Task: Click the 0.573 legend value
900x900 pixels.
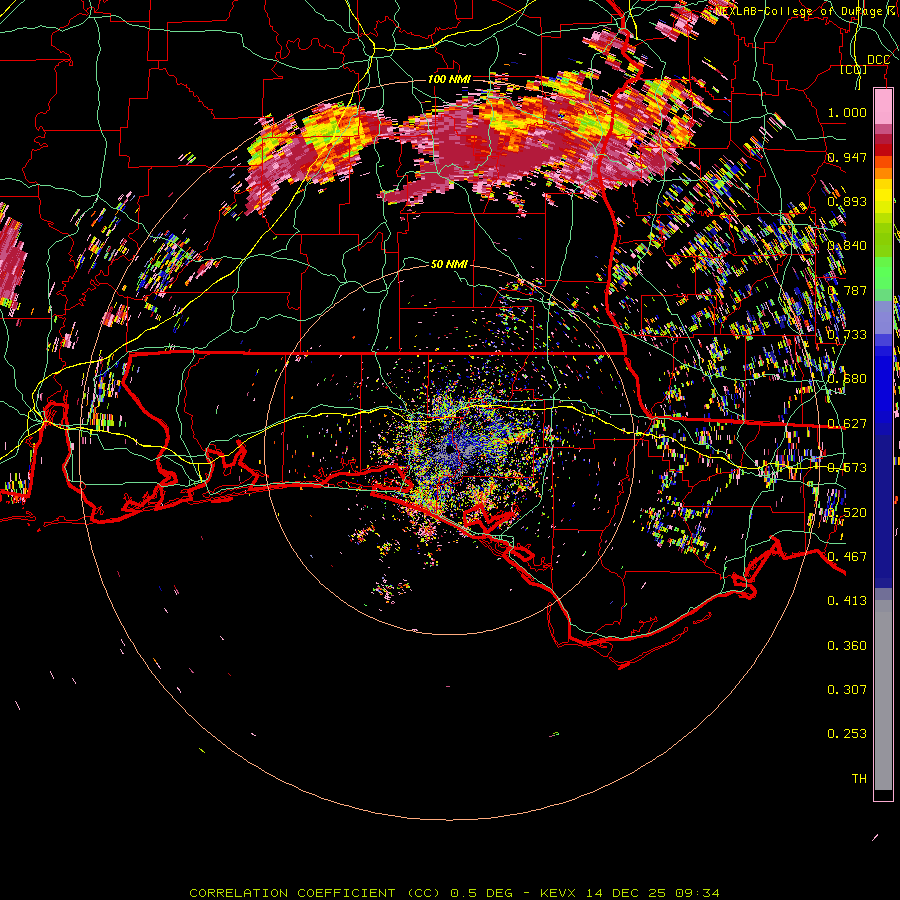Action: pos(847,468)
